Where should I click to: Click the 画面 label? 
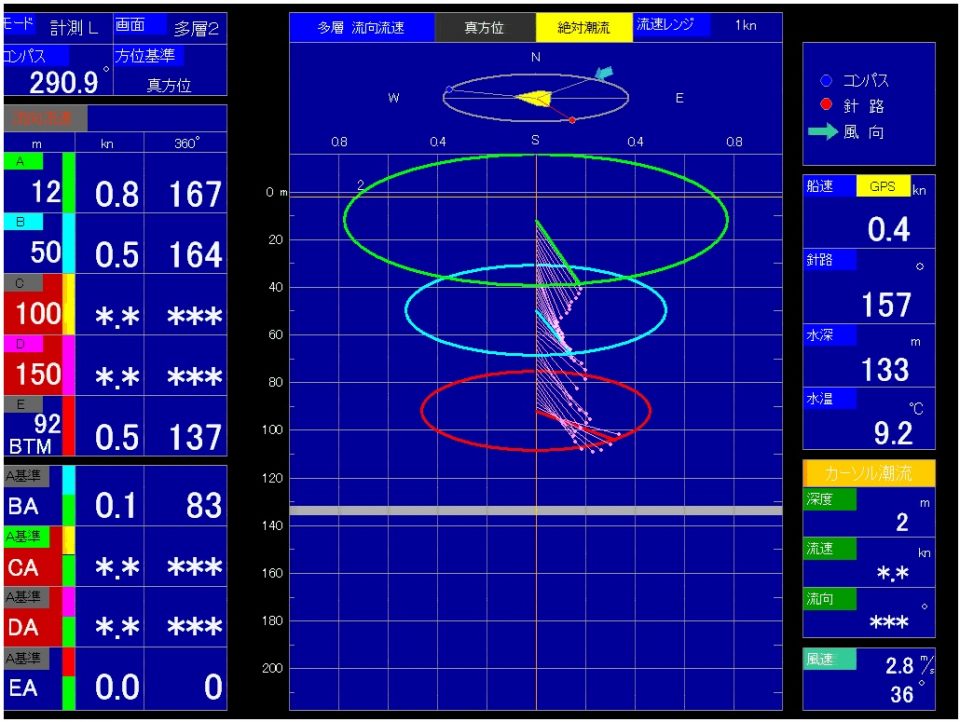(140, 24)
